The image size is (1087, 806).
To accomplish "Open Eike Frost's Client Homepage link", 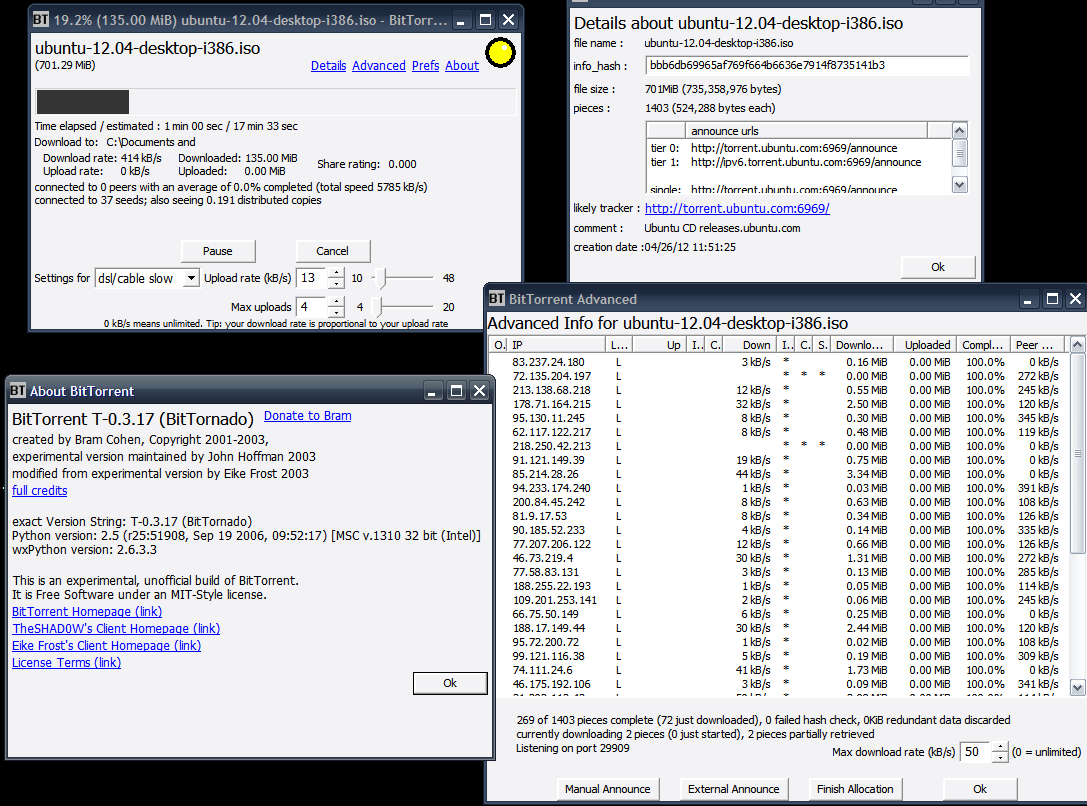I will tap(106, 646).
